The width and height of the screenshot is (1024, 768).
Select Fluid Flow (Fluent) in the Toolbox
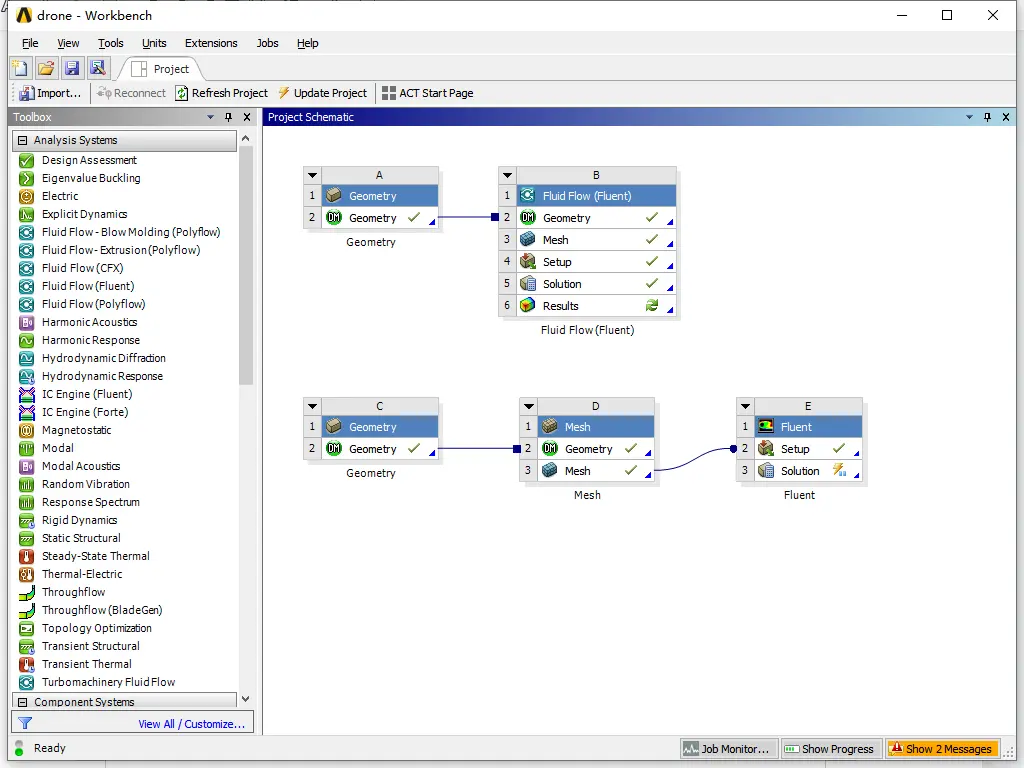[x=88, y=286]
